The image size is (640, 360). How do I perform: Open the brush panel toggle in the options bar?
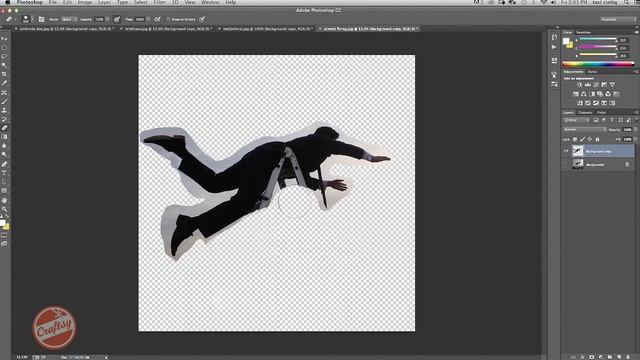41,19
